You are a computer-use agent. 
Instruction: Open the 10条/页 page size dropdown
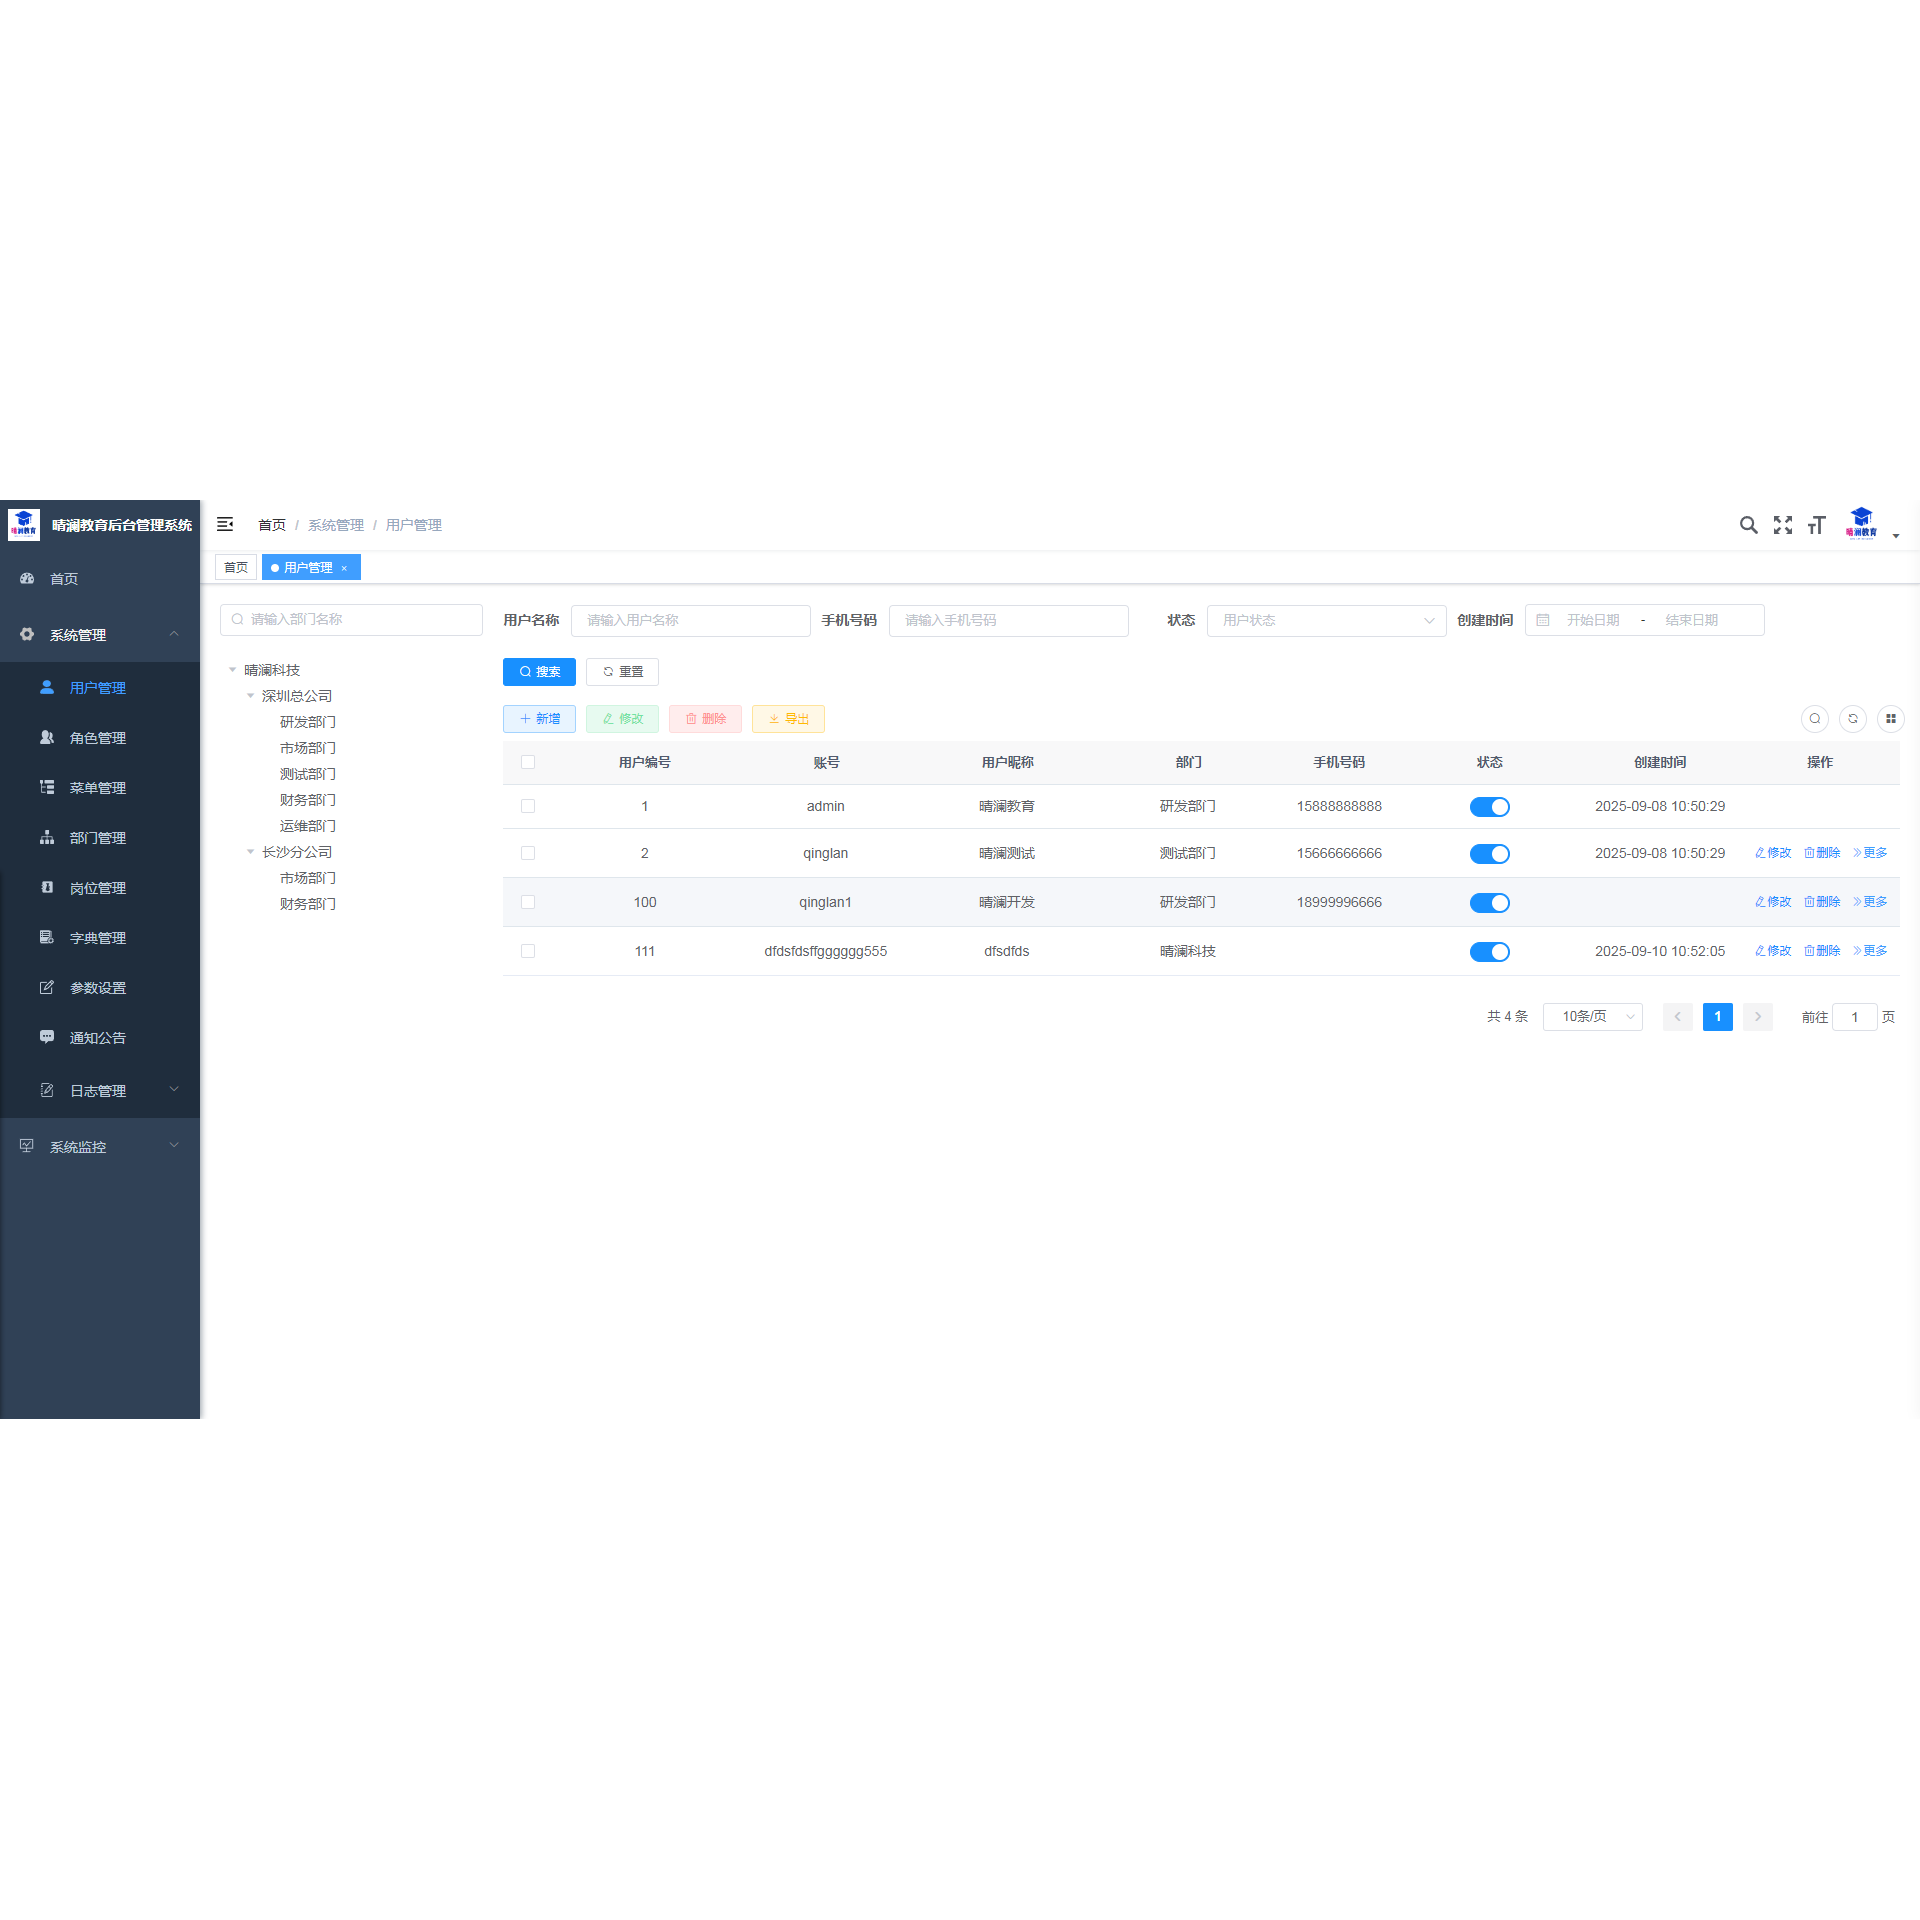(x=1592, y=1017)
